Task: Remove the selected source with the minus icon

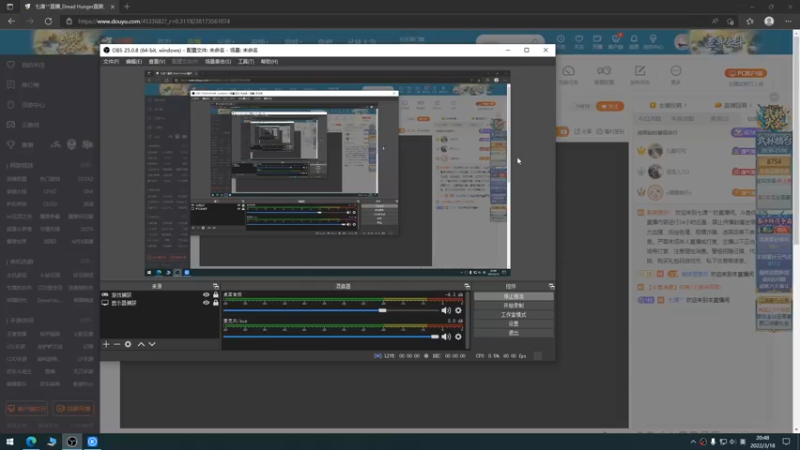Action: 117,344
